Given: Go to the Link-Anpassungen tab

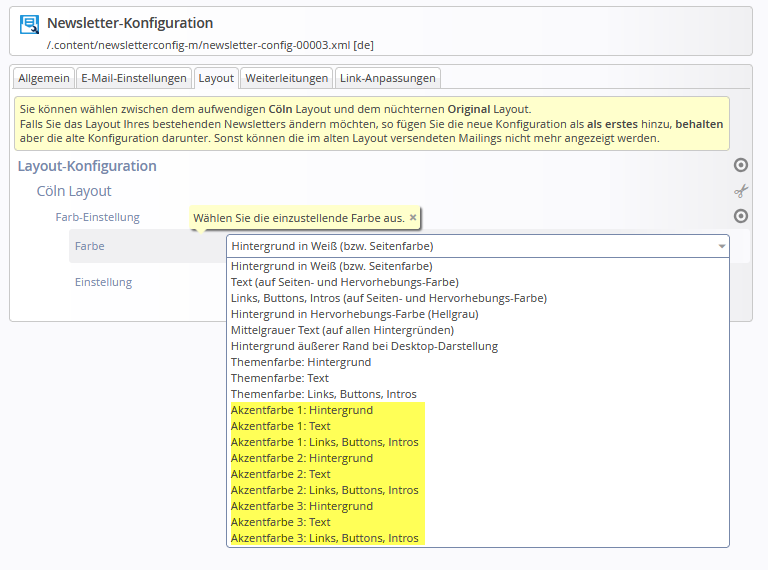Looking at the screenshot, I should point(387,78).
